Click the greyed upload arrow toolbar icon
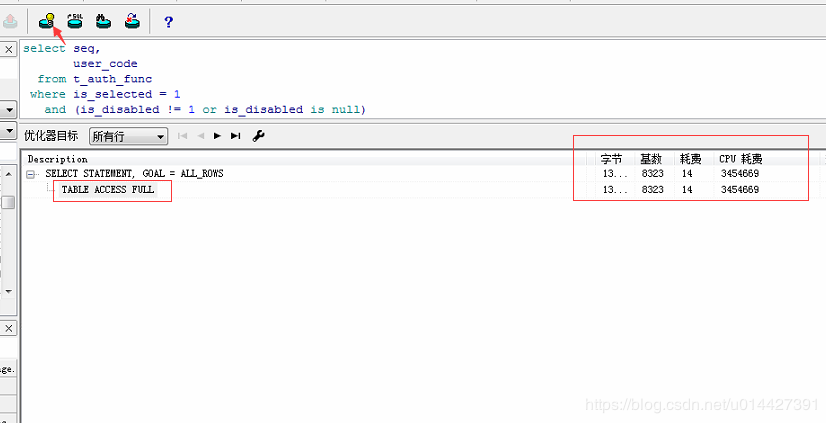The height and width of the screenshot is (423, 826). pyautogui.click(x=10, y=21)
